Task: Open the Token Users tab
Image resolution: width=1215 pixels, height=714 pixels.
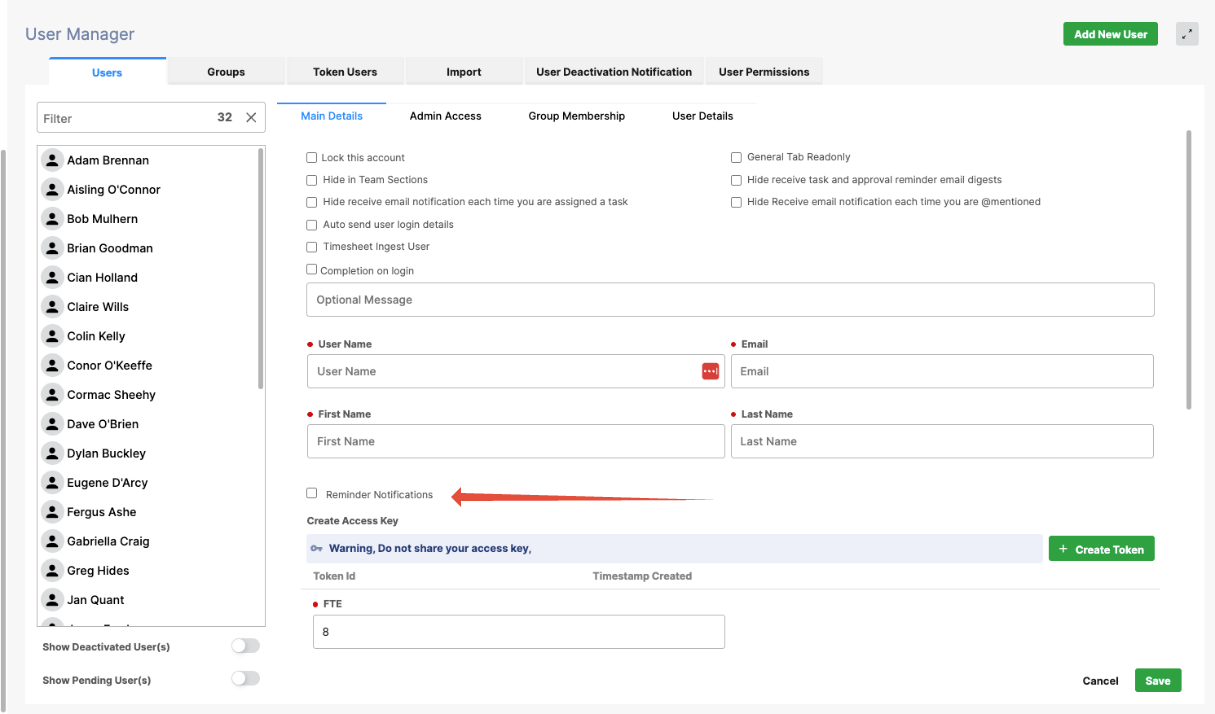Action: pos(345,71)
